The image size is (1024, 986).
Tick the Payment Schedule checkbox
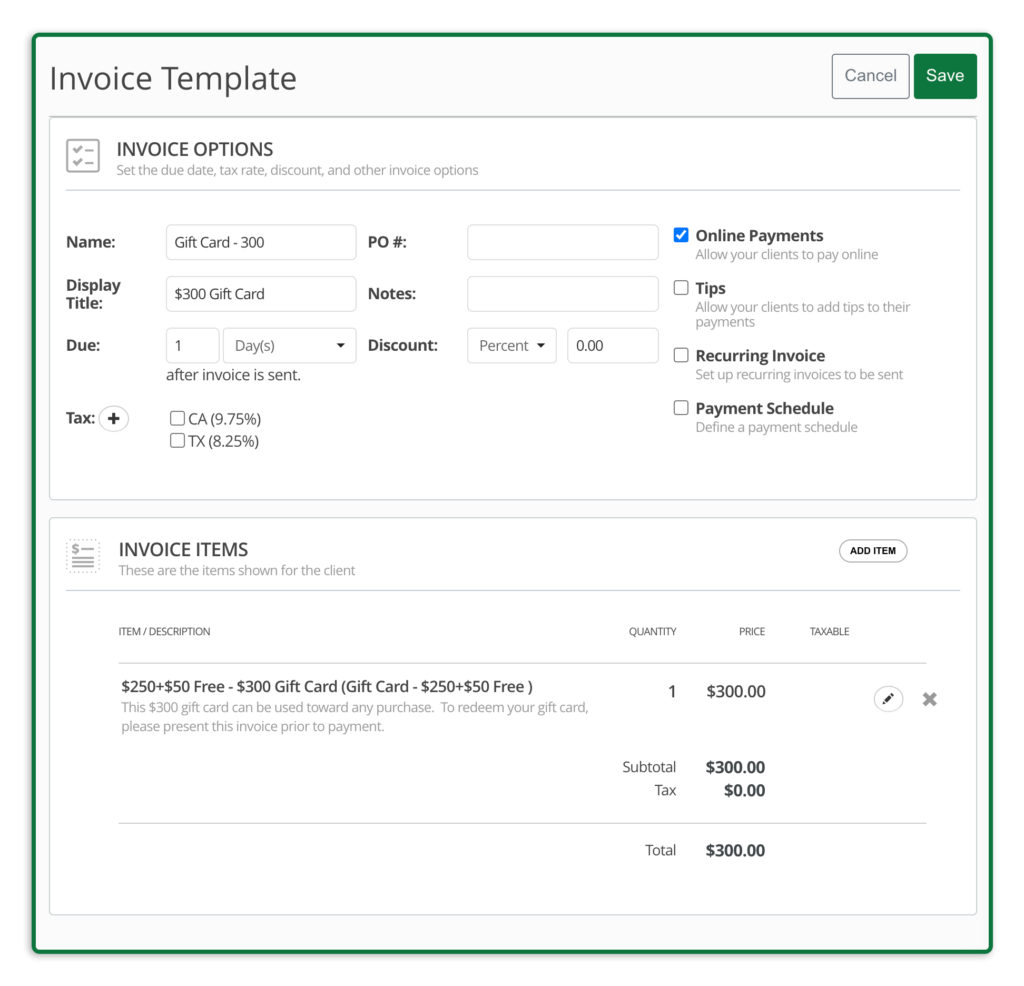coord(681,408)
